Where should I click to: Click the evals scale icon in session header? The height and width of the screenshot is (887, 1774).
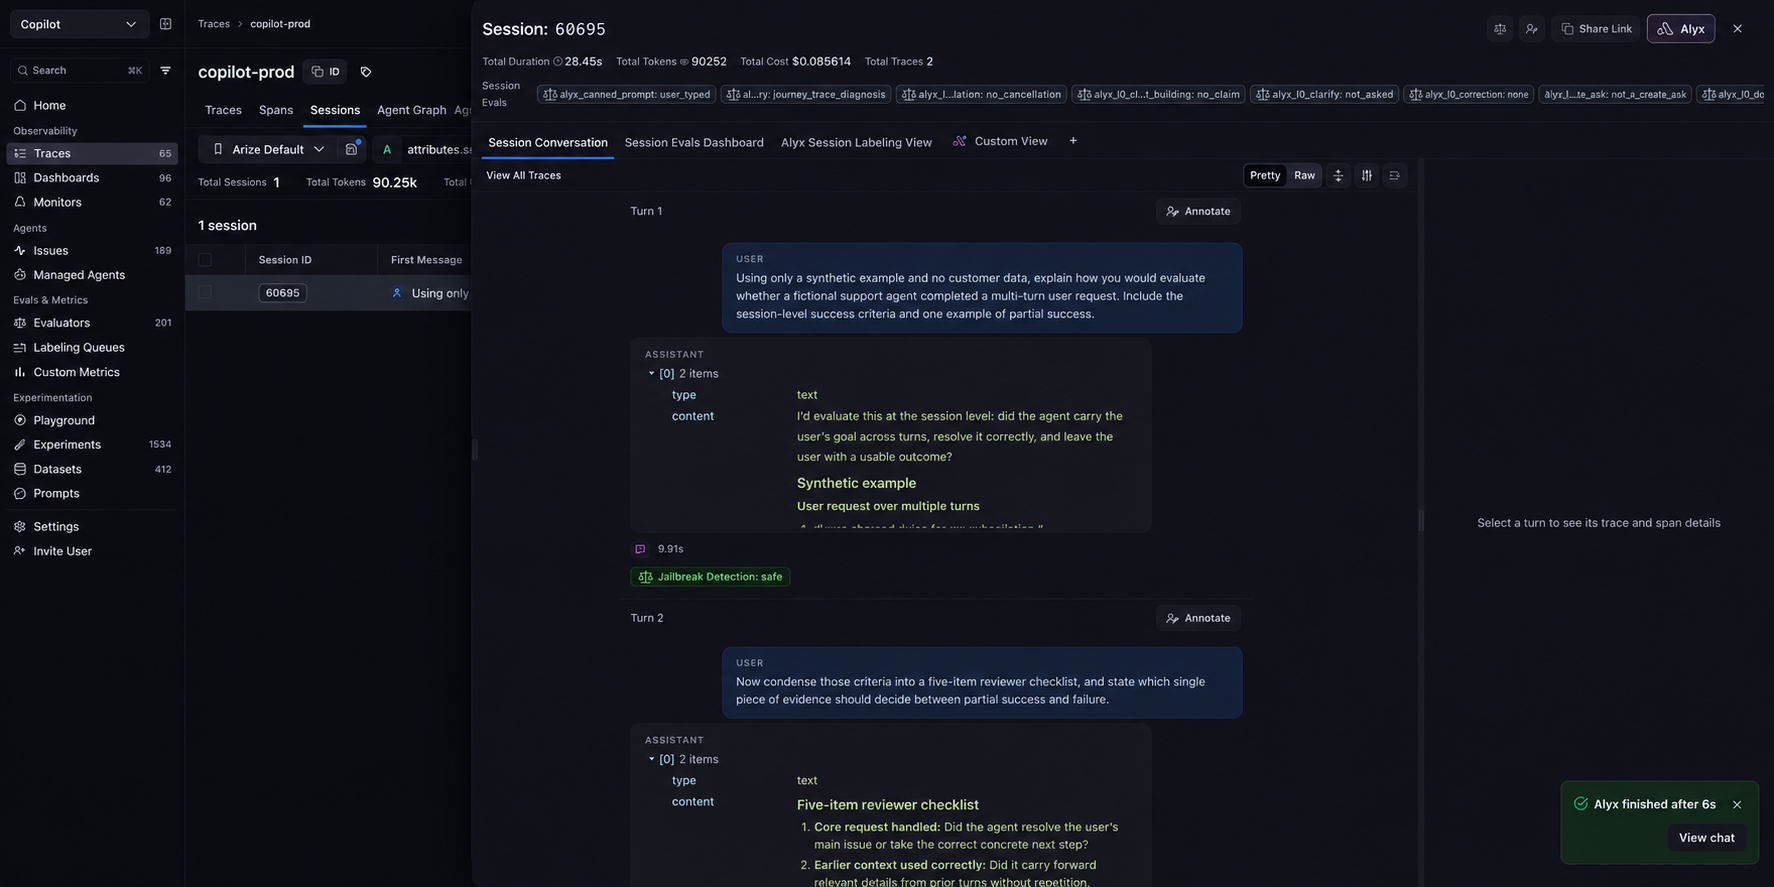click(1500, 29)
